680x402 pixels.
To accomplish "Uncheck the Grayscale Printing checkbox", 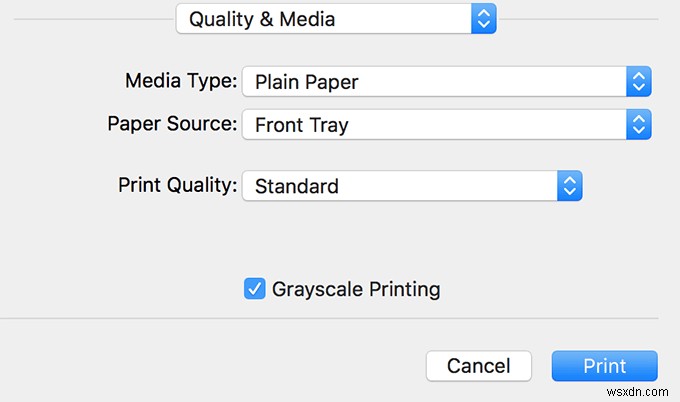I will (254, 290).
